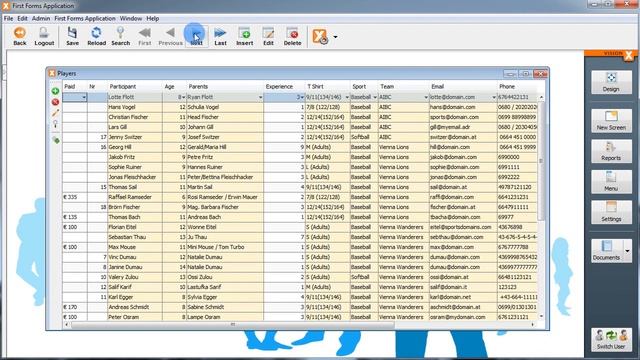Click the Max Mouse participant cell
Image resolution: width=640 pixels, height=360 pixels.
135,247
